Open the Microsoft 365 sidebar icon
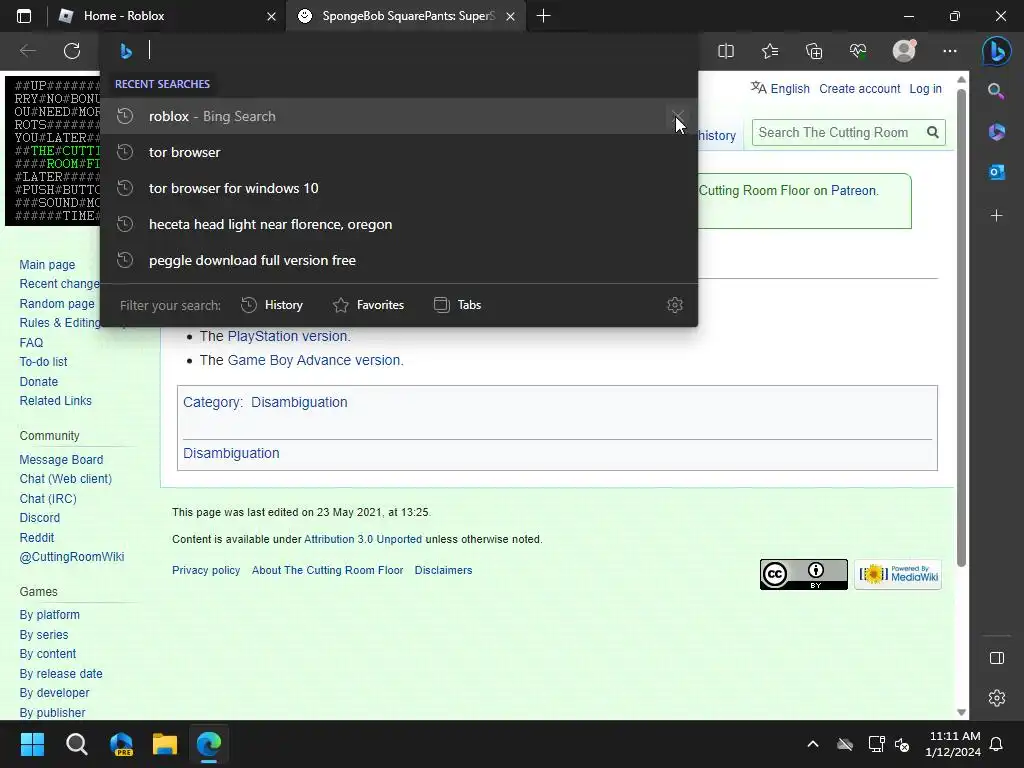 [996, 132]
